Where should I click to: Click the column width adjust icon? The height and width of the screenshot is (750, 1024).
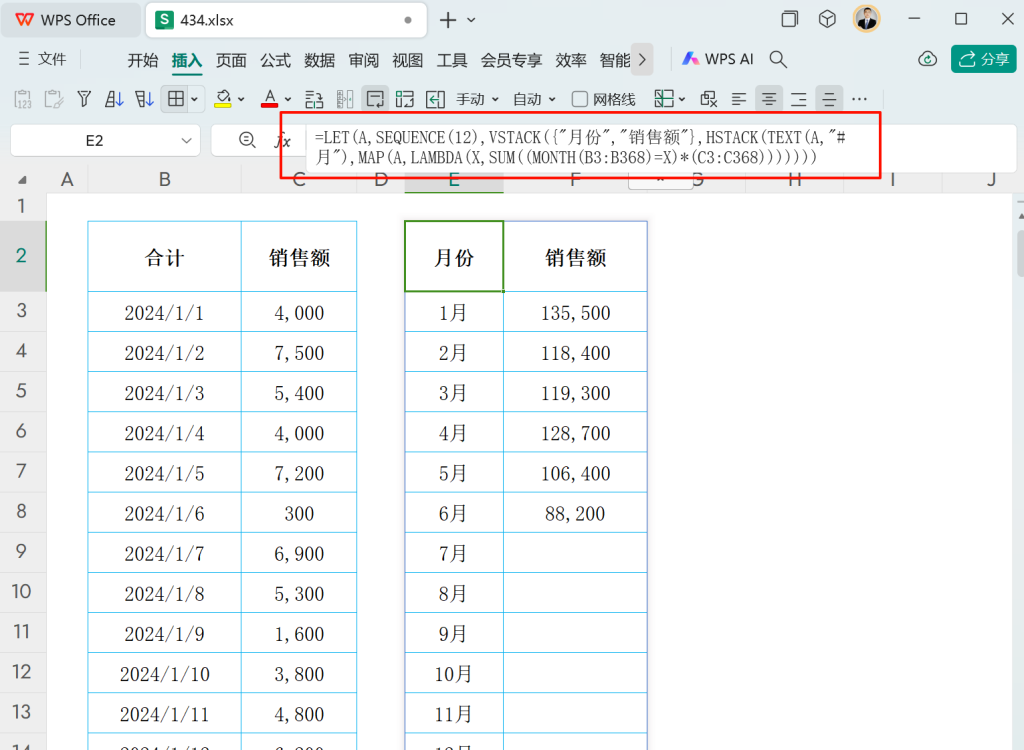coord(345,99)
